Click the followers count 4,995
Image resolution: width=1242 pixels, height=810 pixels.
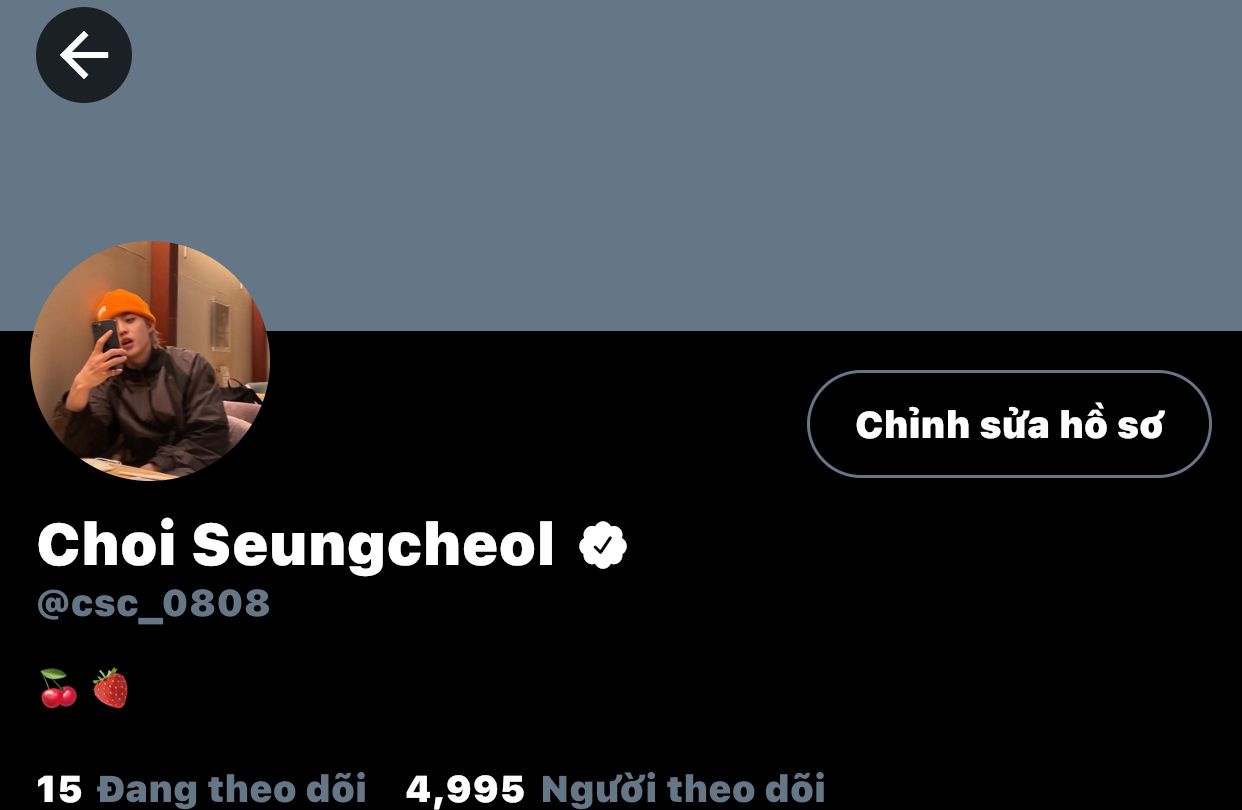(465, 789)
